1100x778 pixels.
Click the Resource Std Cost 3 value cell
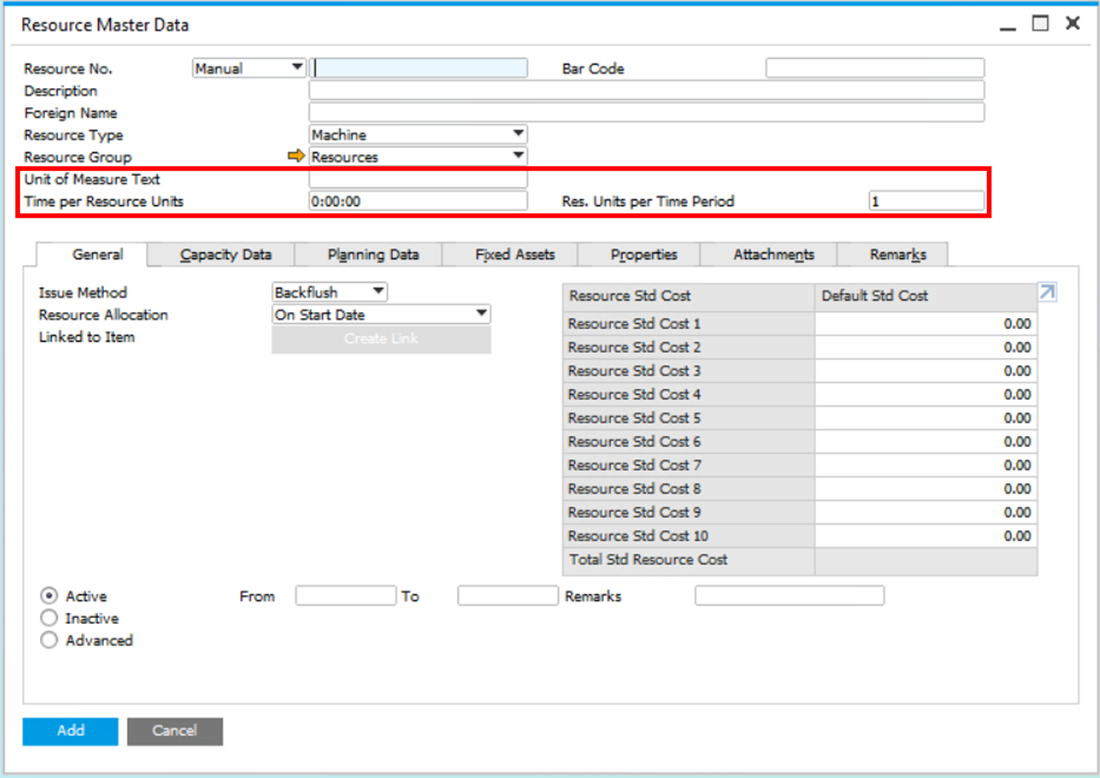(x=925, y=370)
